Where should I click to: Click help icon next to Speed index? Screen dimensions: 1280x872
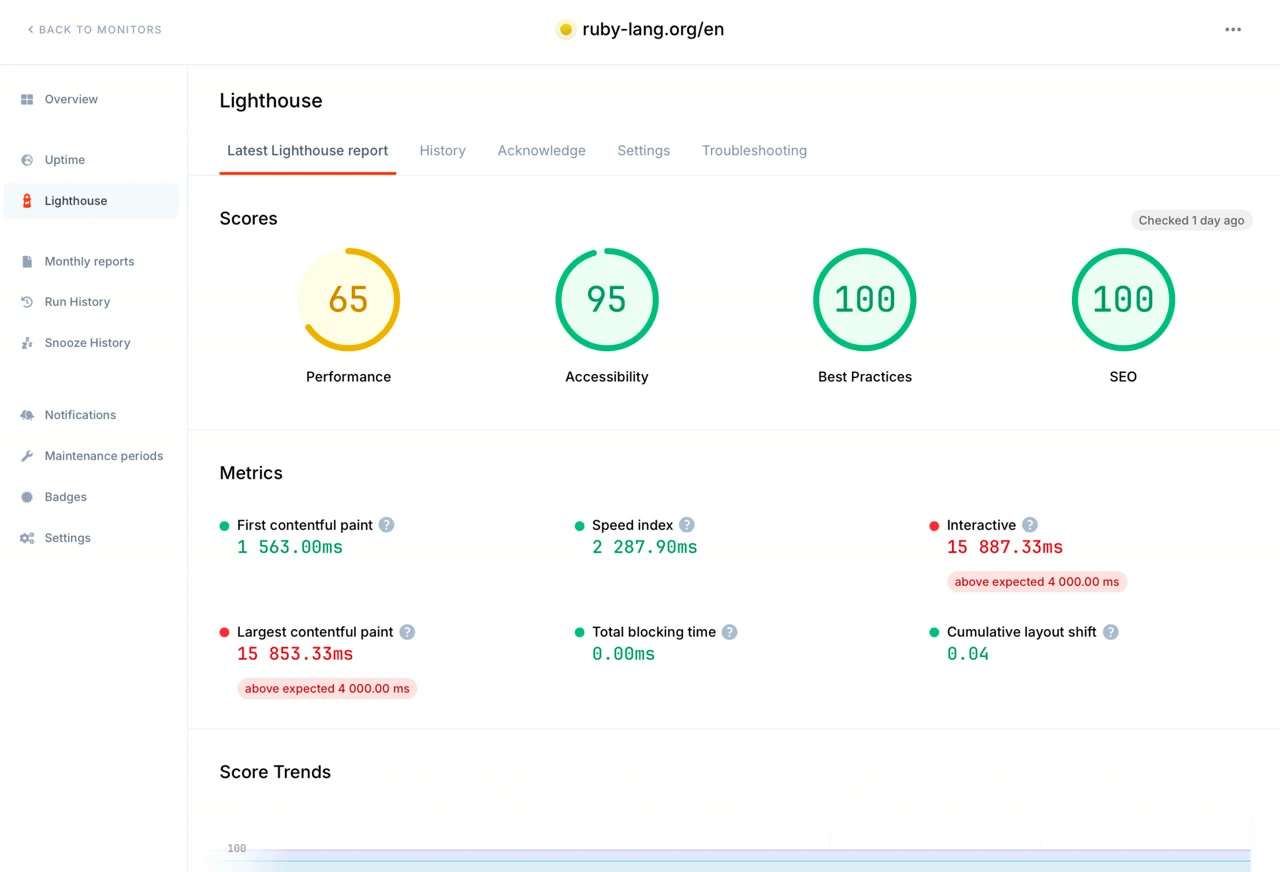click(686, 525)
